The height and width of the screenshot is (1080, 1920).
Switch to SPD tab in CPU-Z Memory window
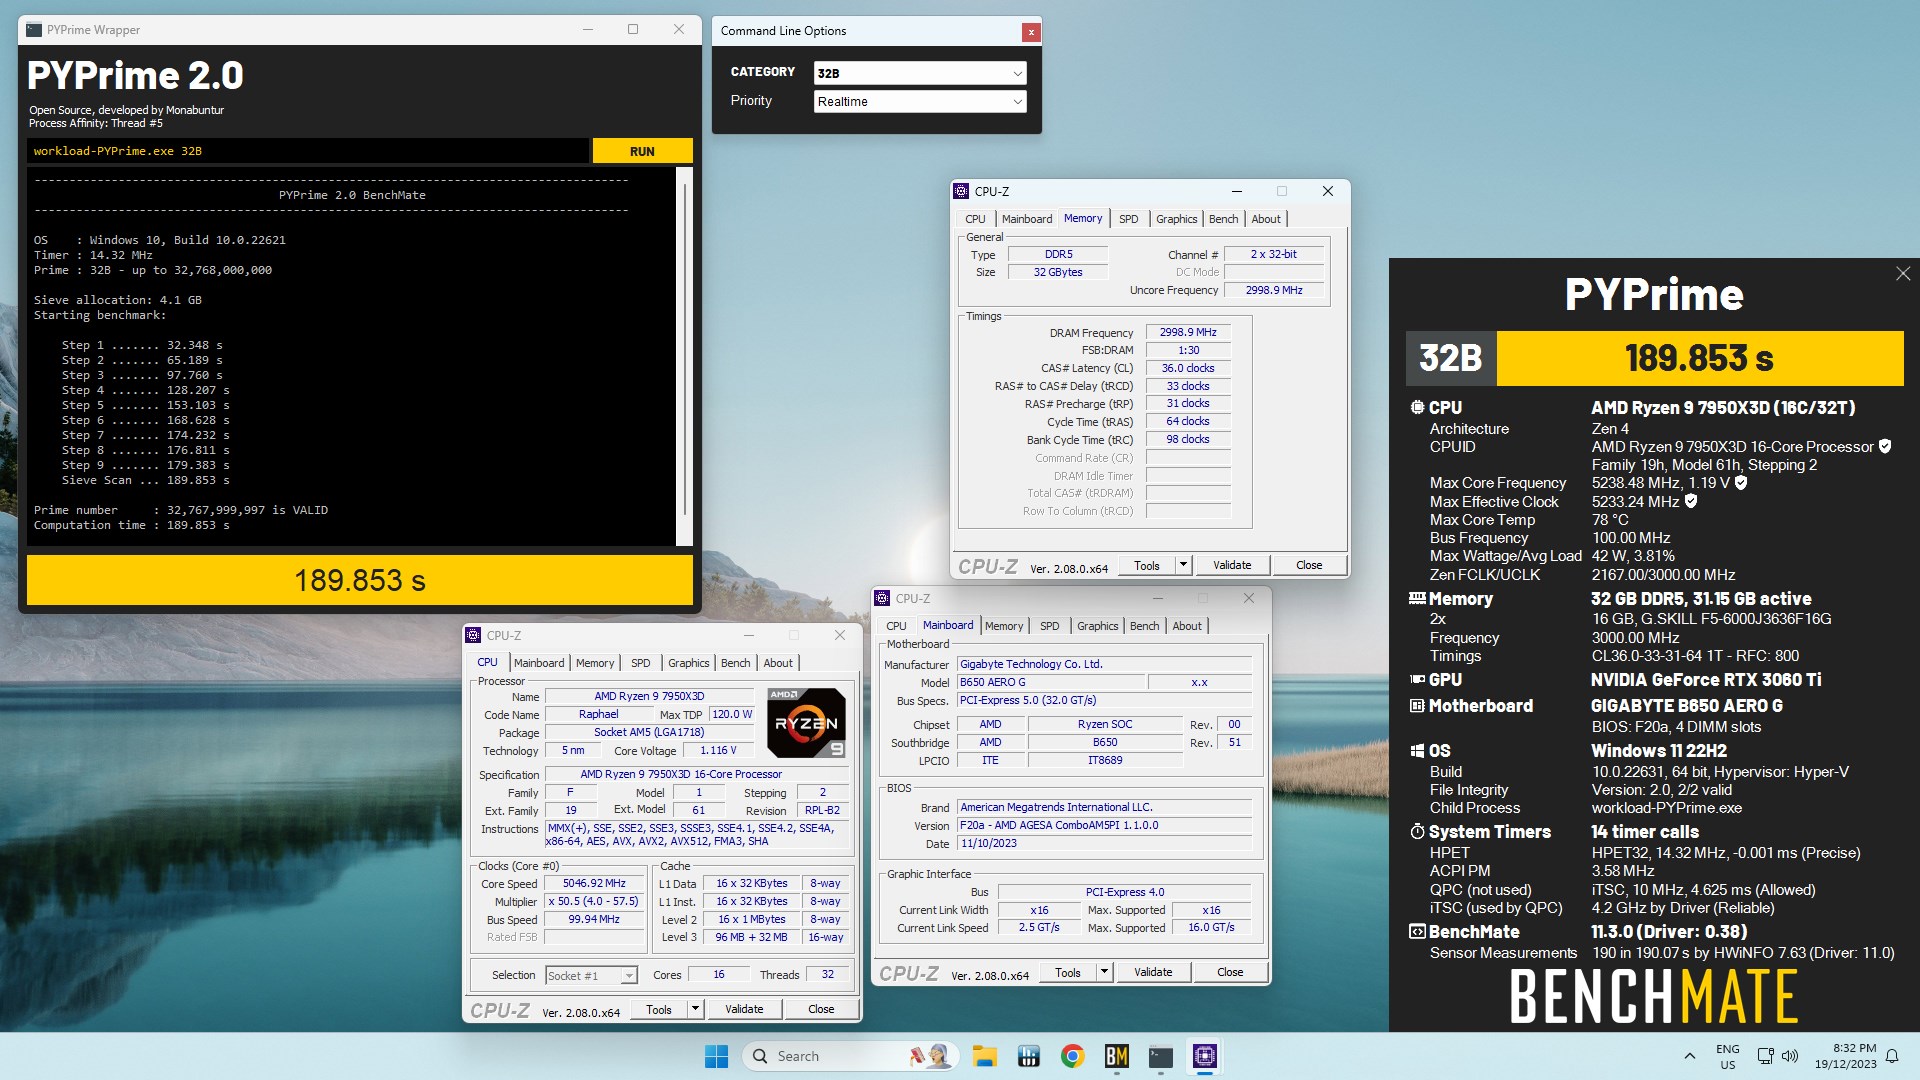coord(1128,219)
